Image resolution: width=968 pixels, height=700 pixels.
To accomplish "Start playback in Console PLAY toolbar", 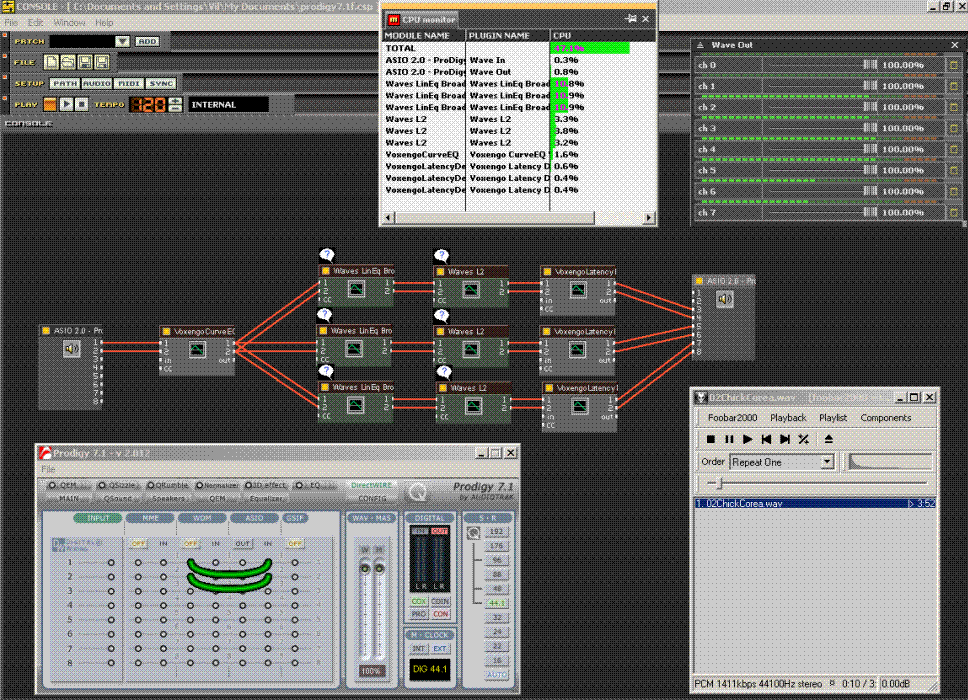I will coord(66,104).
